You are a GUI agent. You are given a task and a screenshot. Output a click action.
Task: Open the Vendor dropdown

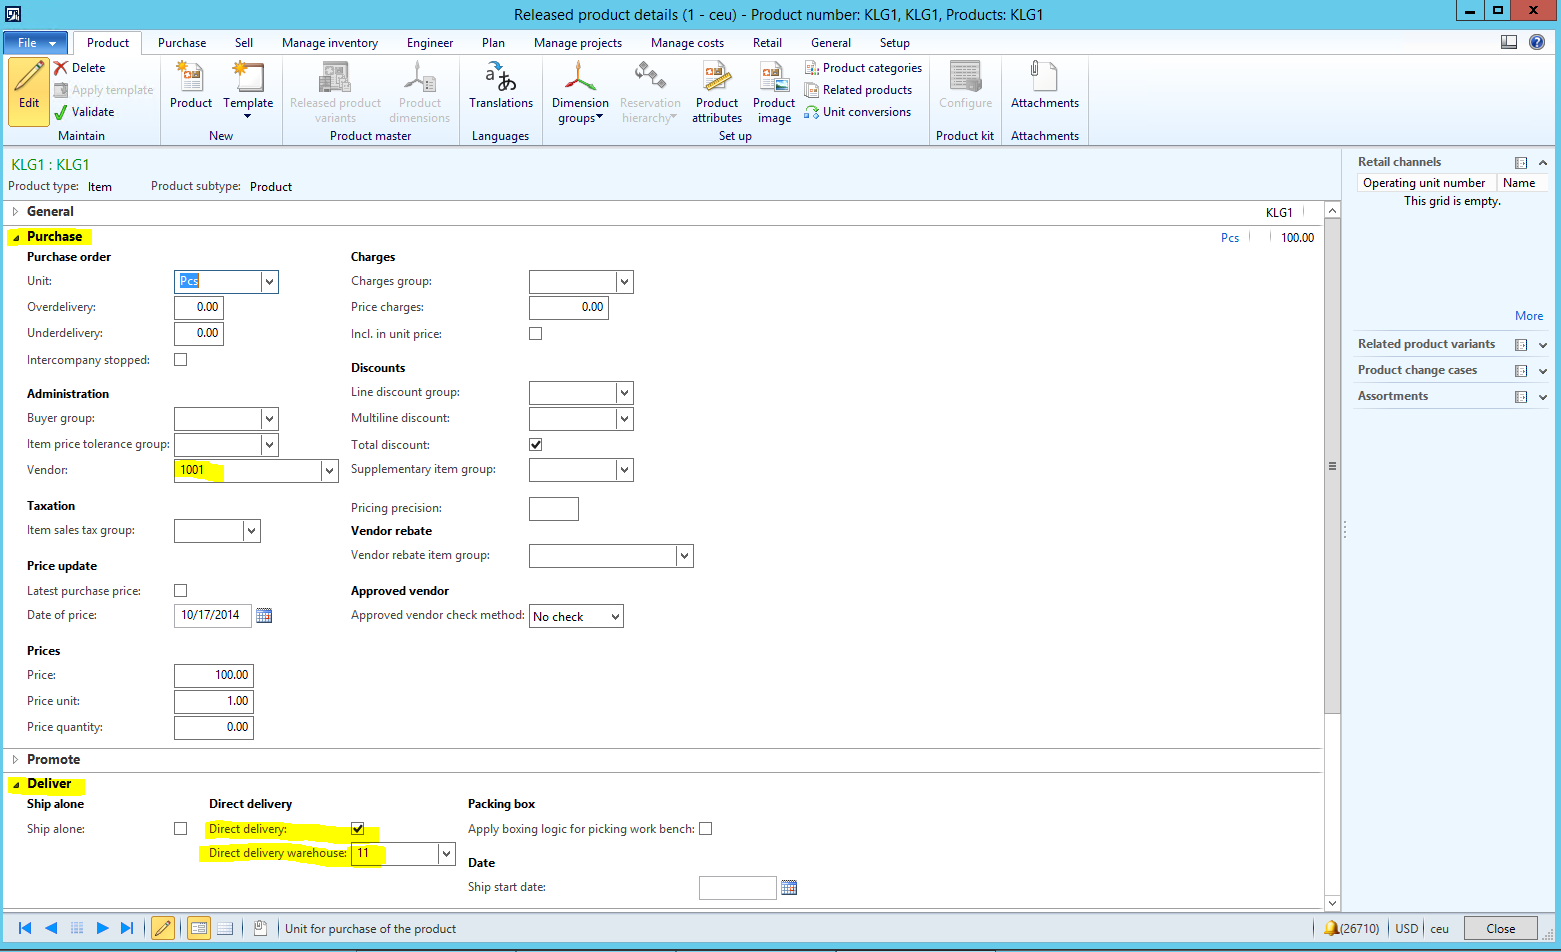[x=329, y=471]
